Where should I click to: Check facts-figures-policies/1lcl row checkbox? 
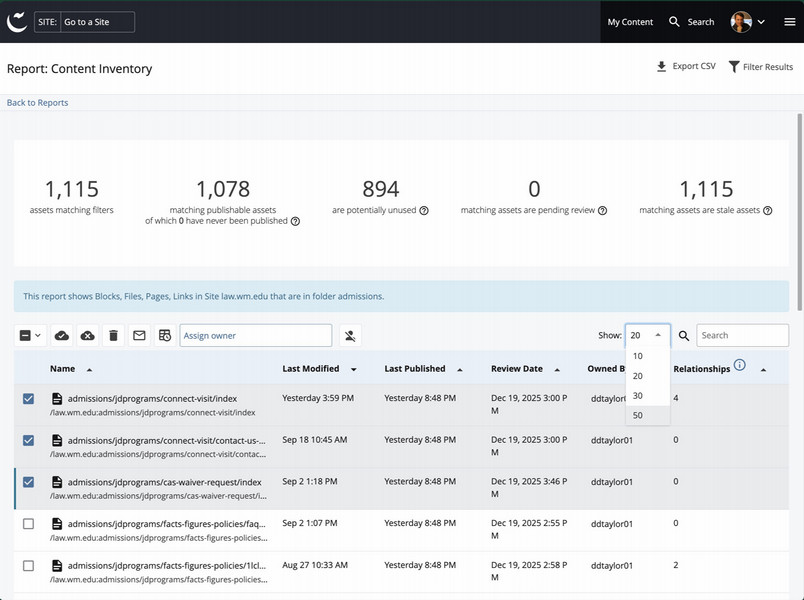[29, 566]
